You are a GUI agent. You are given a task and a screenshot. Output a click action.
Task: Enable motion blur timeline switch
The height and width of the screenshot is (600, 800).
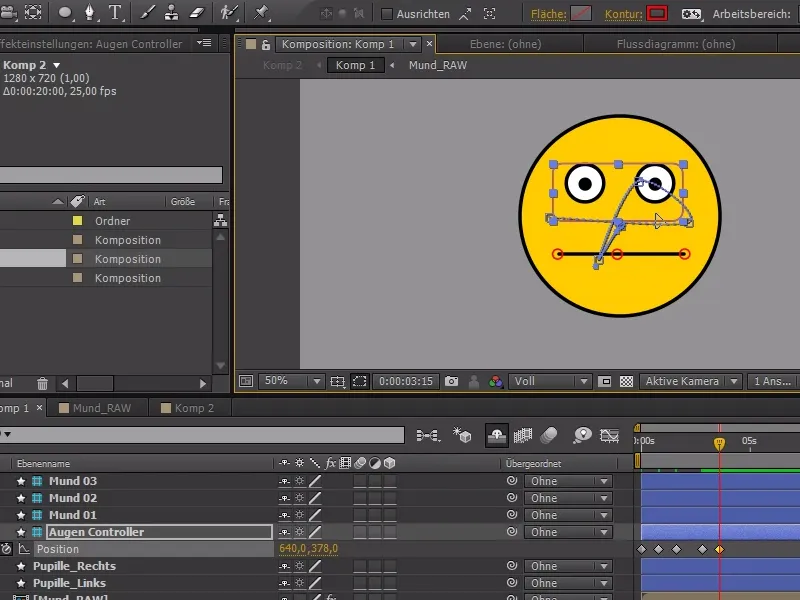[x=549, y=435]
